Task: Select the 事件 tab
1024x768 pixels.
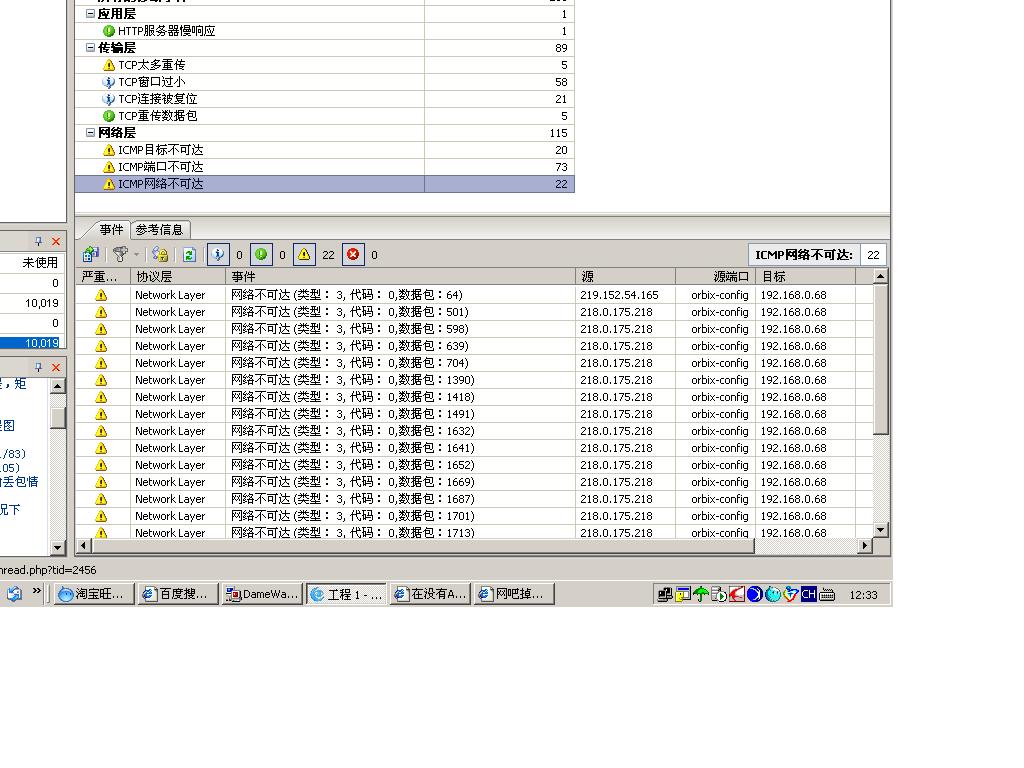Action: (111, 230)
